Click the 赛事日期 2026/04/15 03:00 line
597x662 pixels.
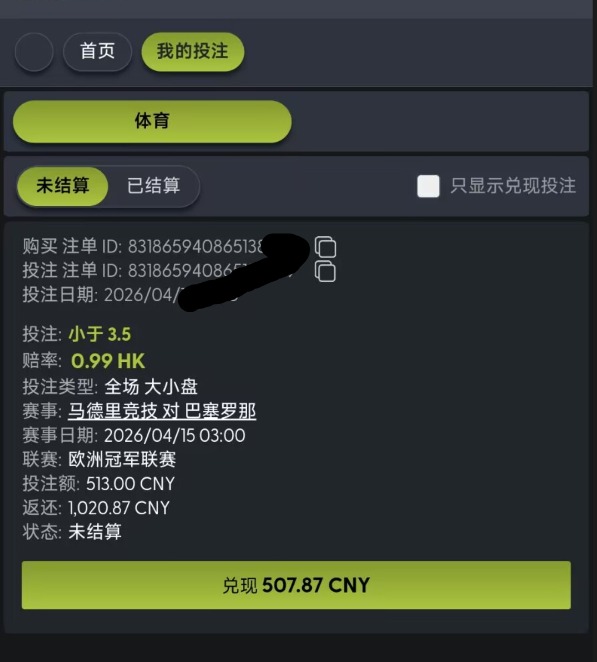coord(134,435)
